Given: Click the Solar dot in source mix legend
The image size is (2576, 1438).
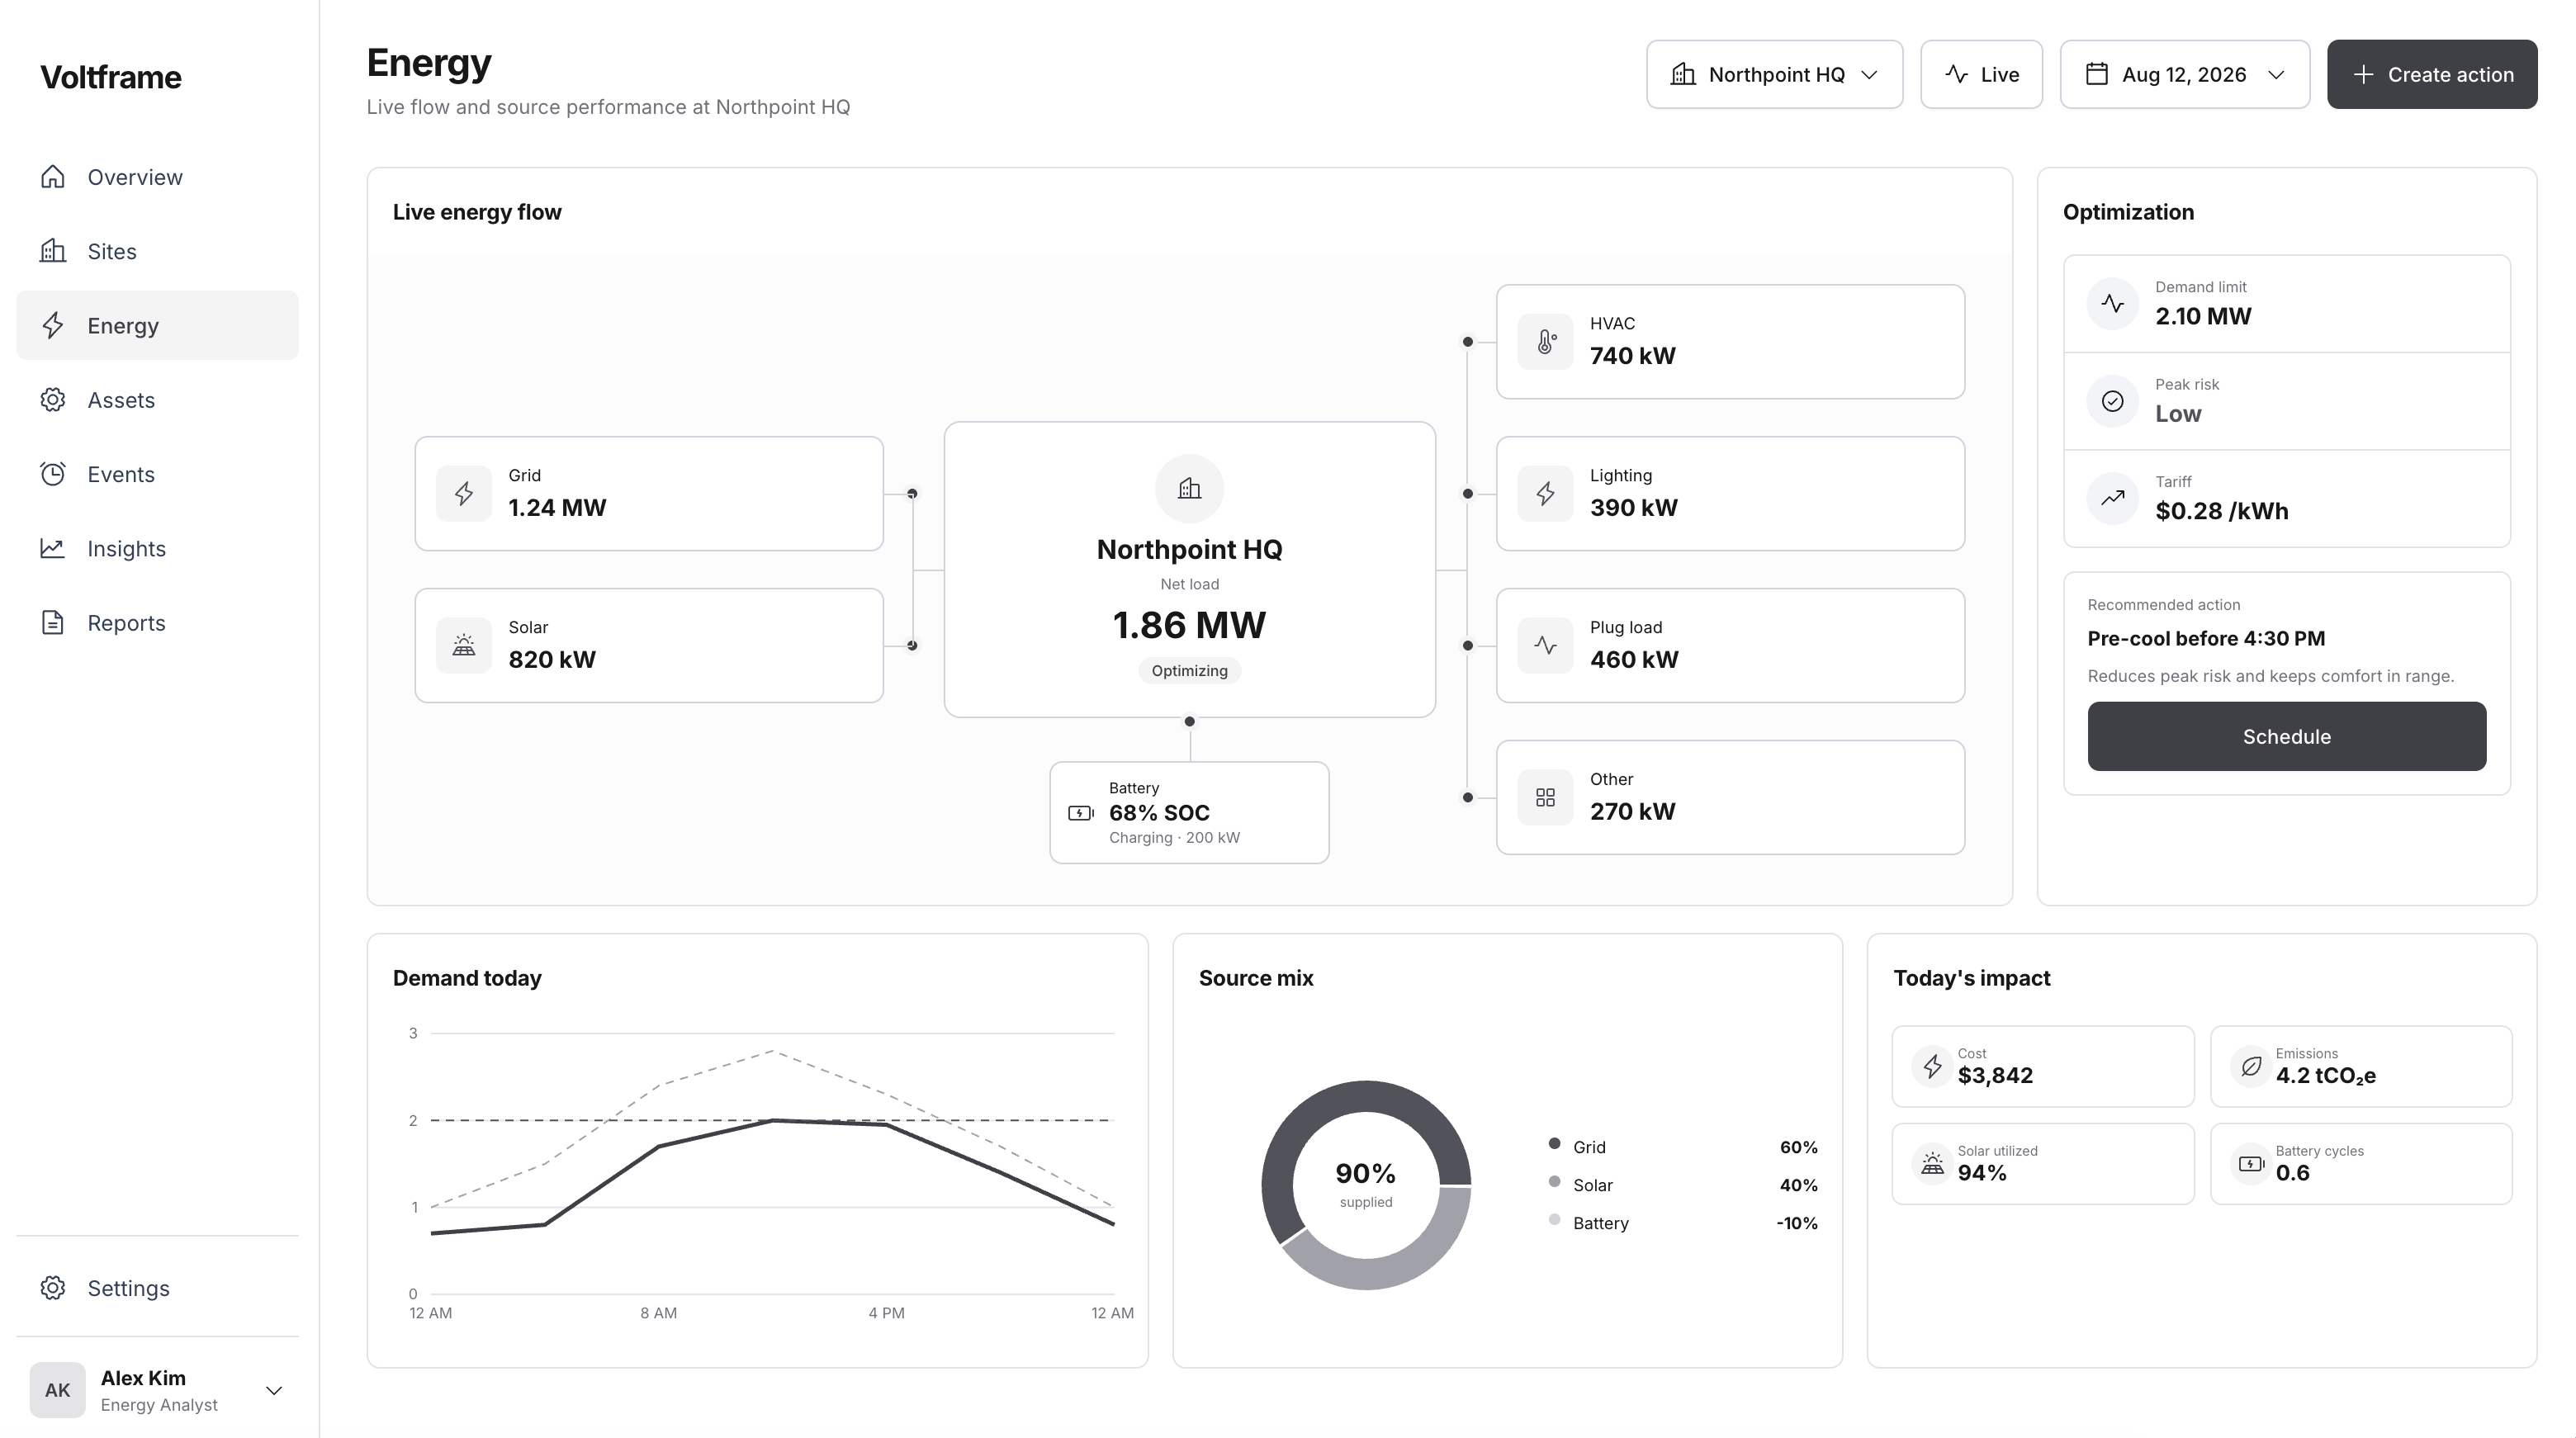Looking at the screenshot, I should 1554,1182.
